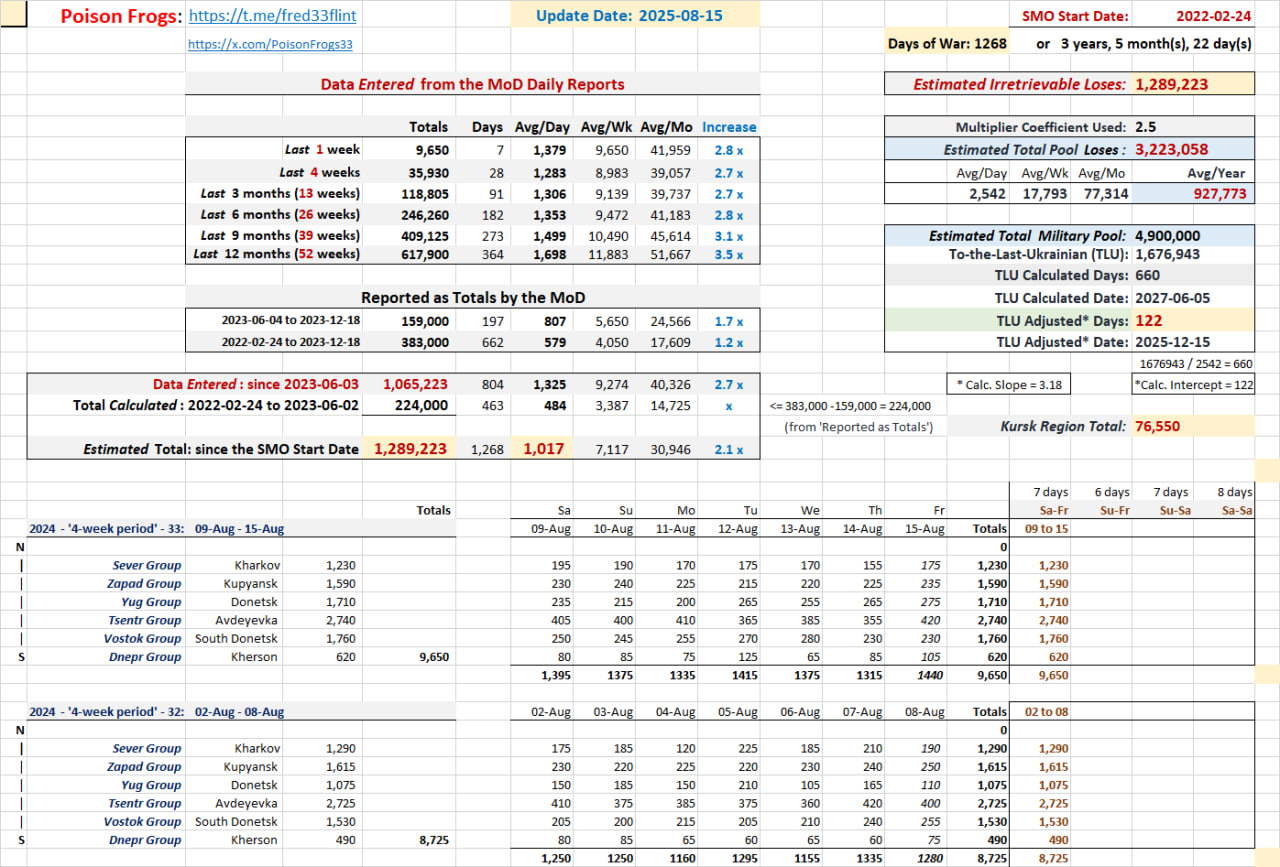
Task: Select the '09 to 15' range header
Action: point(1047,529)
